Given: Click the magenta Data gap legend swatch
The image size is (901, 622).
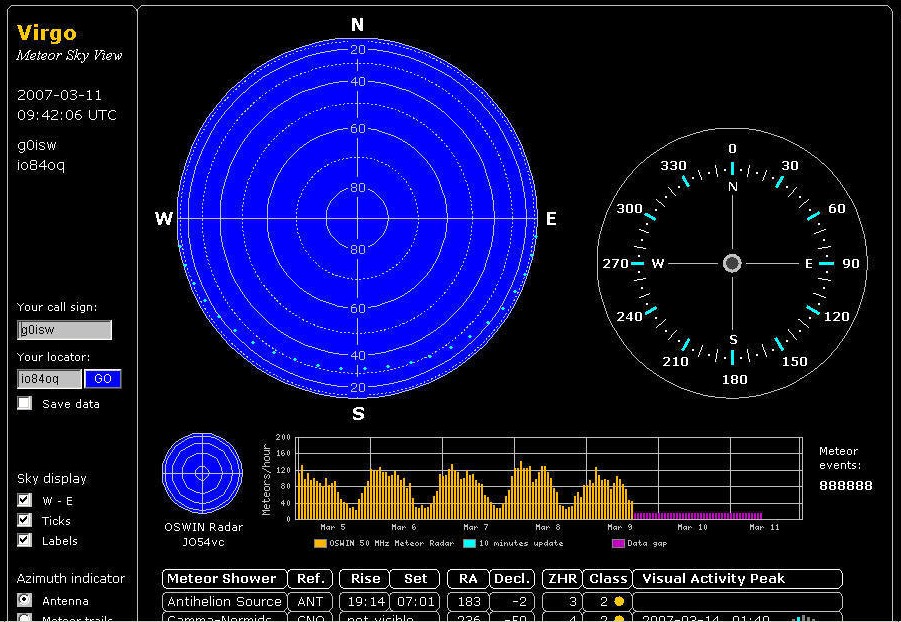Looking at the screenshot, I should coord(618,543).
